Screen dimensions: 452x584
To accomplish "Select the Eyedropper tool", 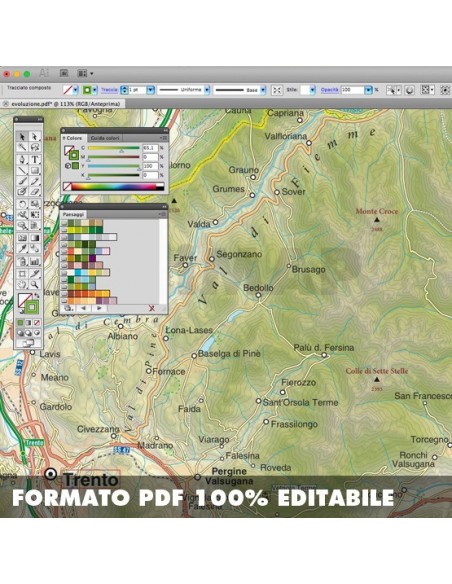I will (x=22, y=248).
